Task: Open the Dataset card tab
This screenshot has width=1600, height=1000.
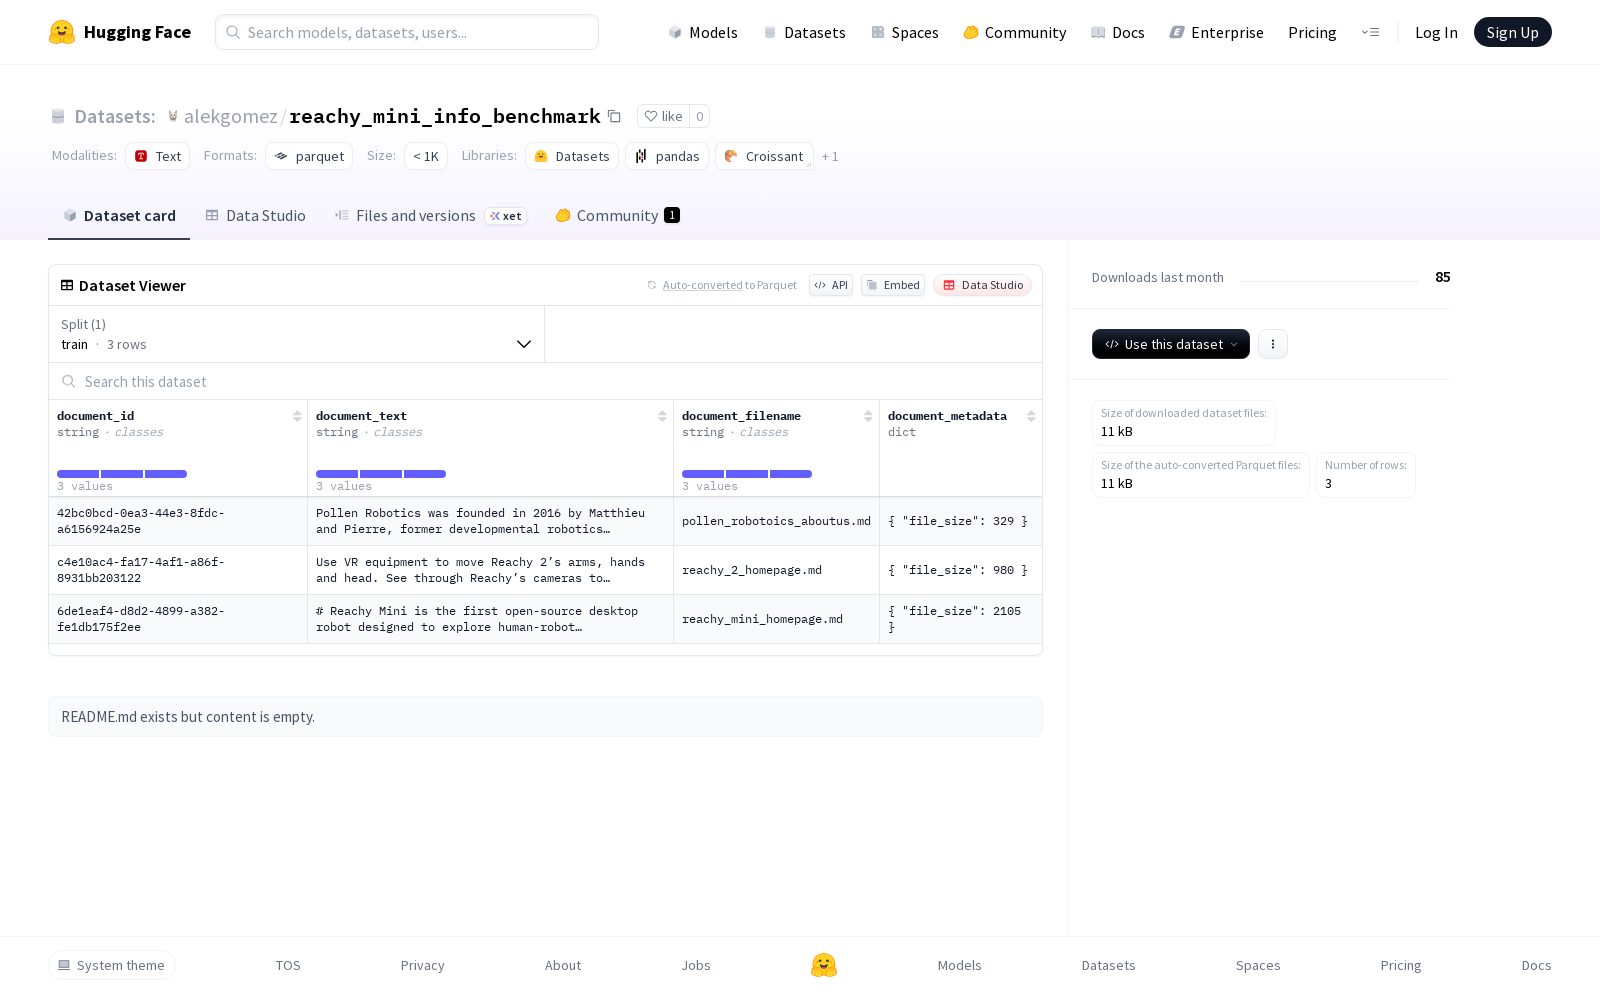Action: [119, 215]
